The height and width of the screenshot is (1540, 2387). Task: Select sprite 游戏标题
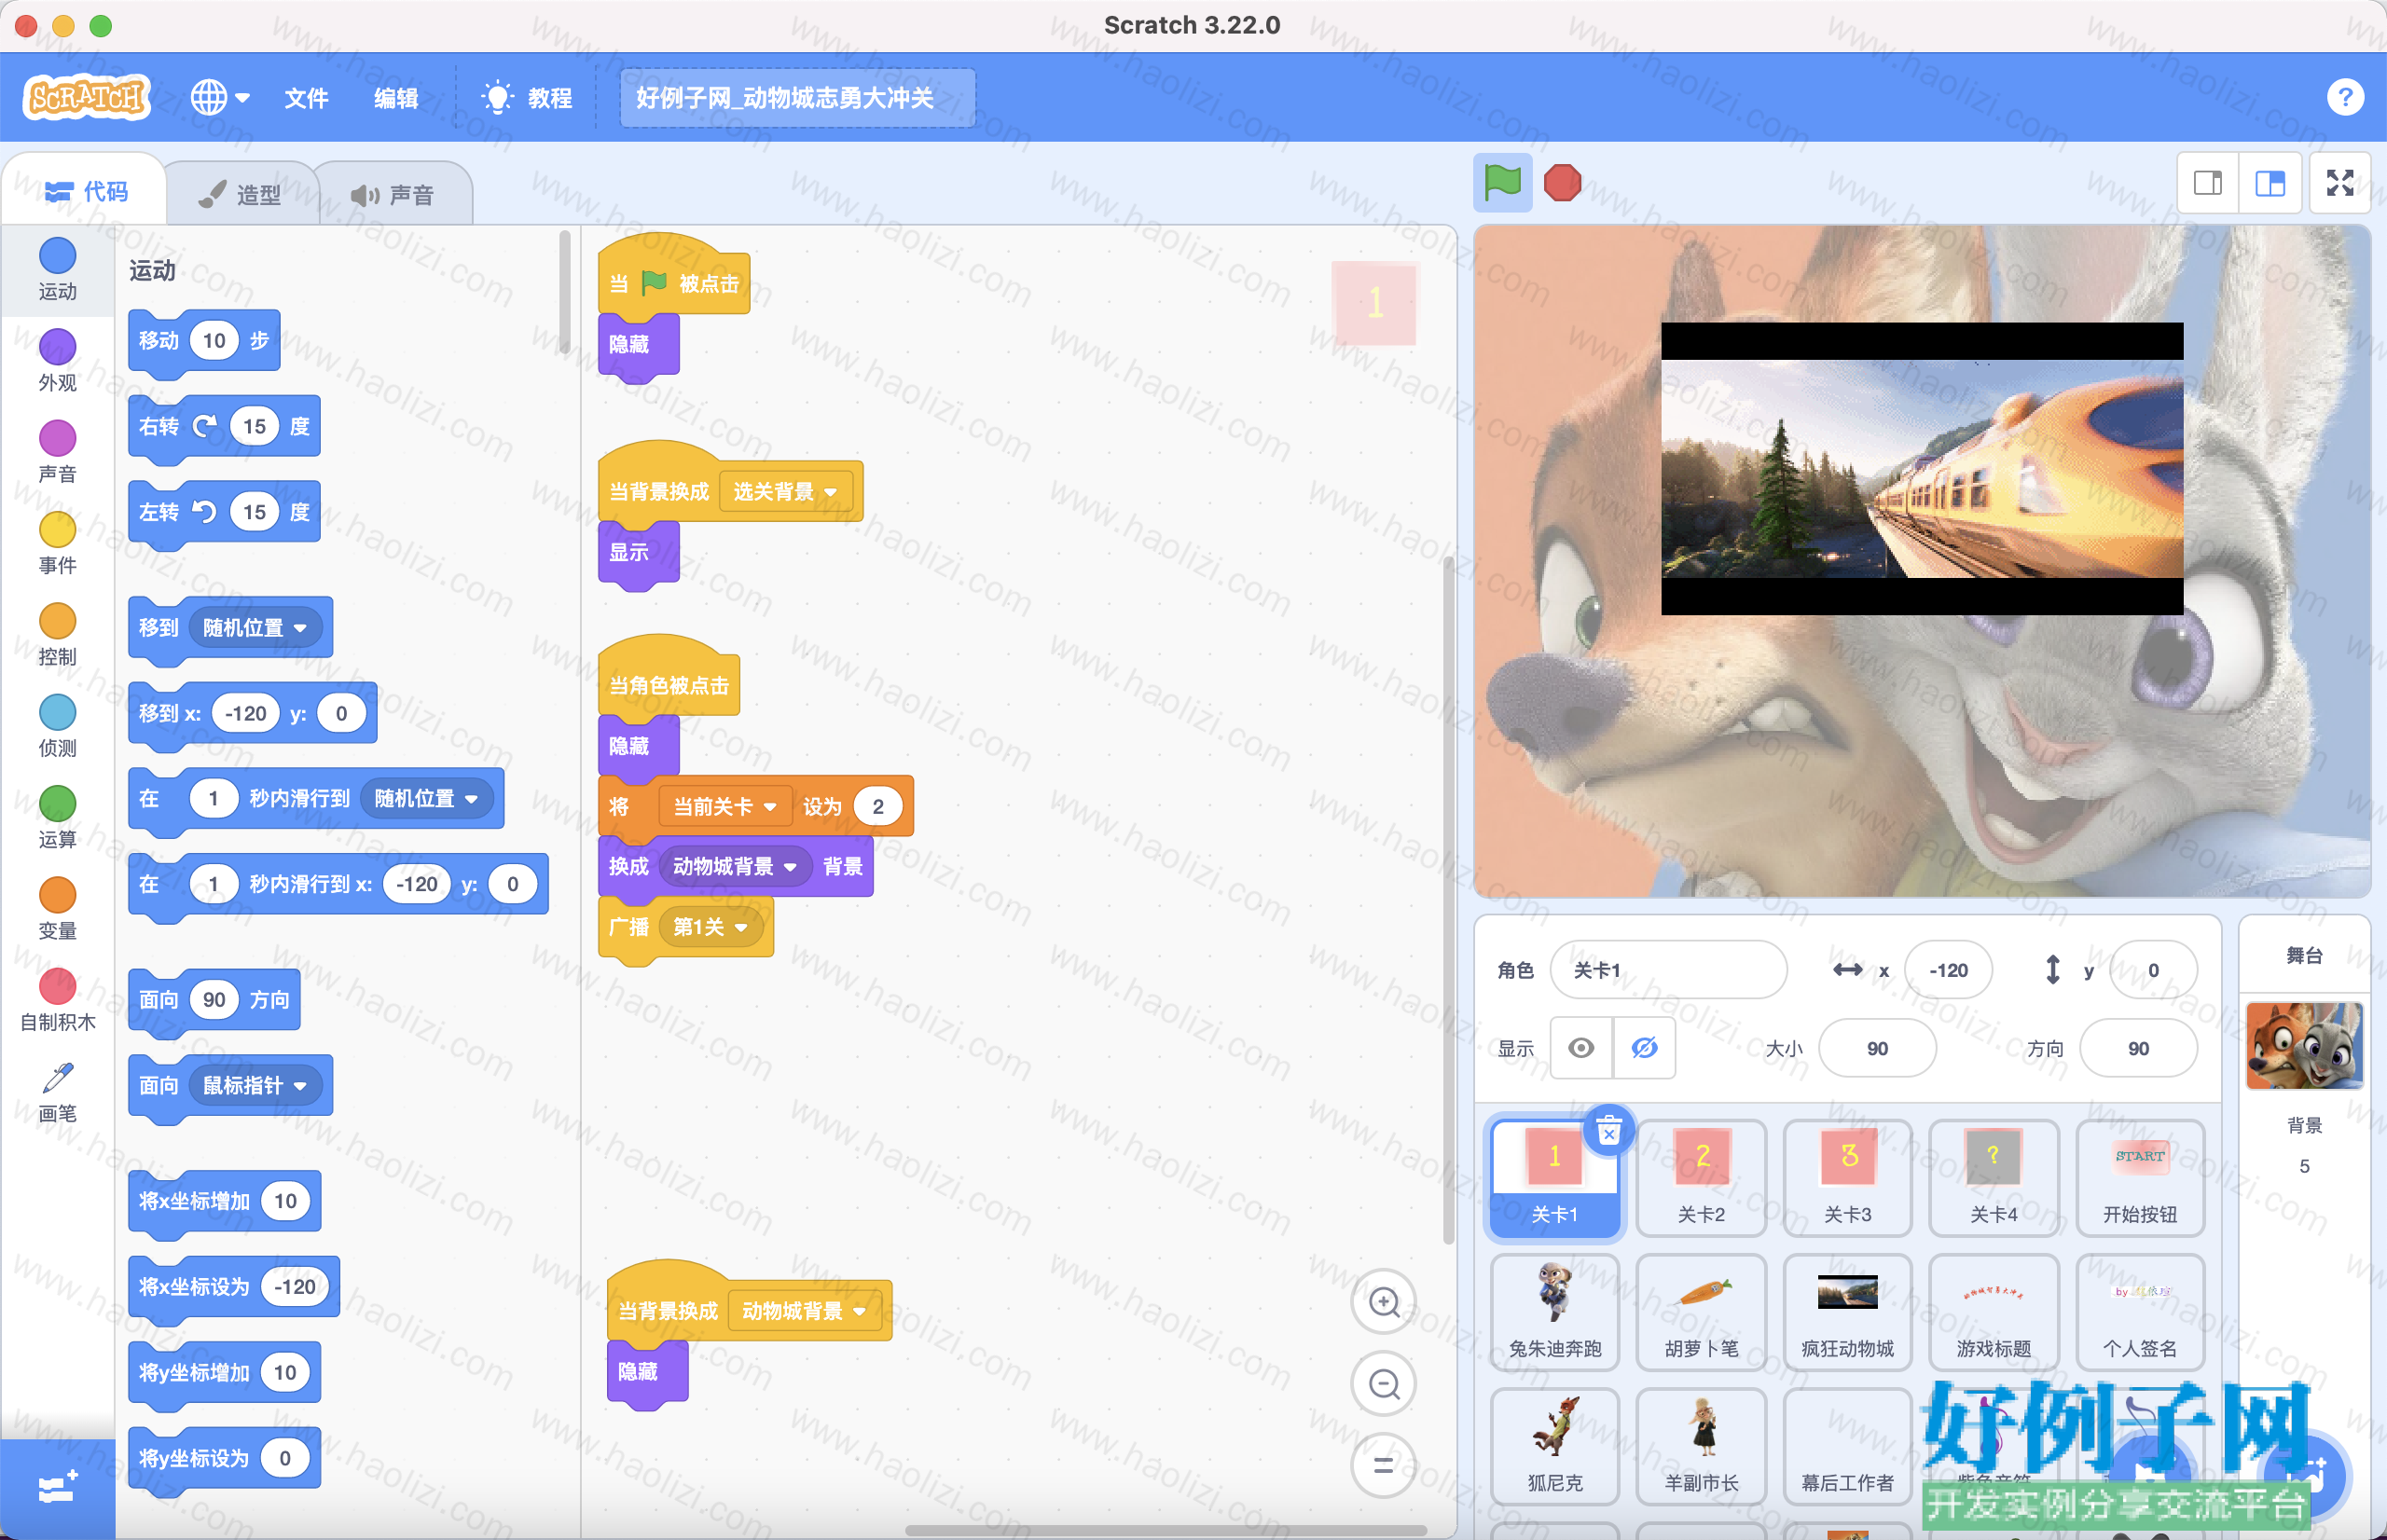pyautogui.click(x=1994, y=1312)
